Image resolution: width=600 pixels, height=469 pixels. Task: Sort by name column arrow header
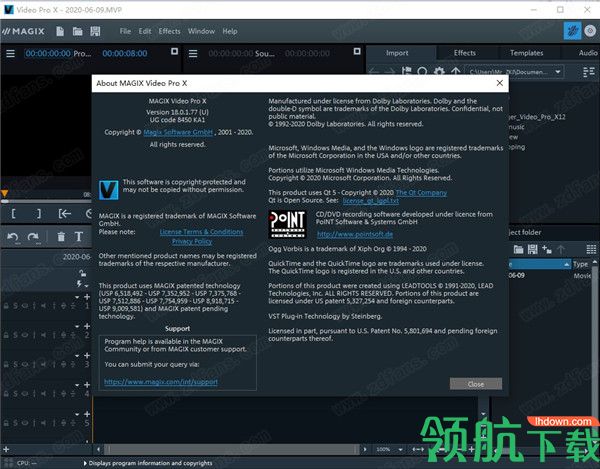pyautogui.click(x=540, y=264)
